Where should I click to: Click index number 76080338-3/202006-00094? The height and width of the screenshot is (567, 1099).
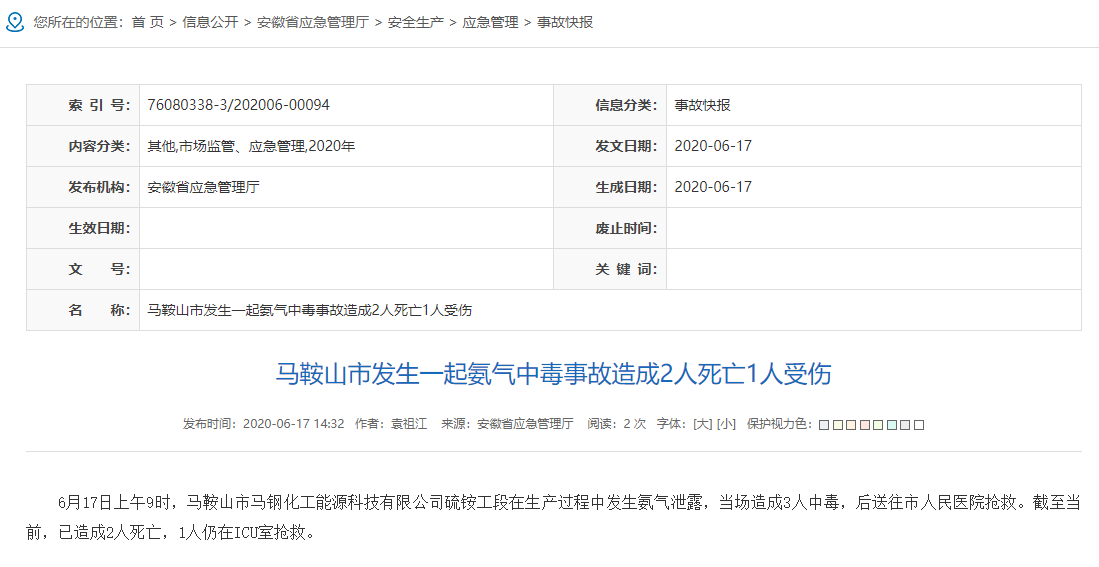click(238, 105)
